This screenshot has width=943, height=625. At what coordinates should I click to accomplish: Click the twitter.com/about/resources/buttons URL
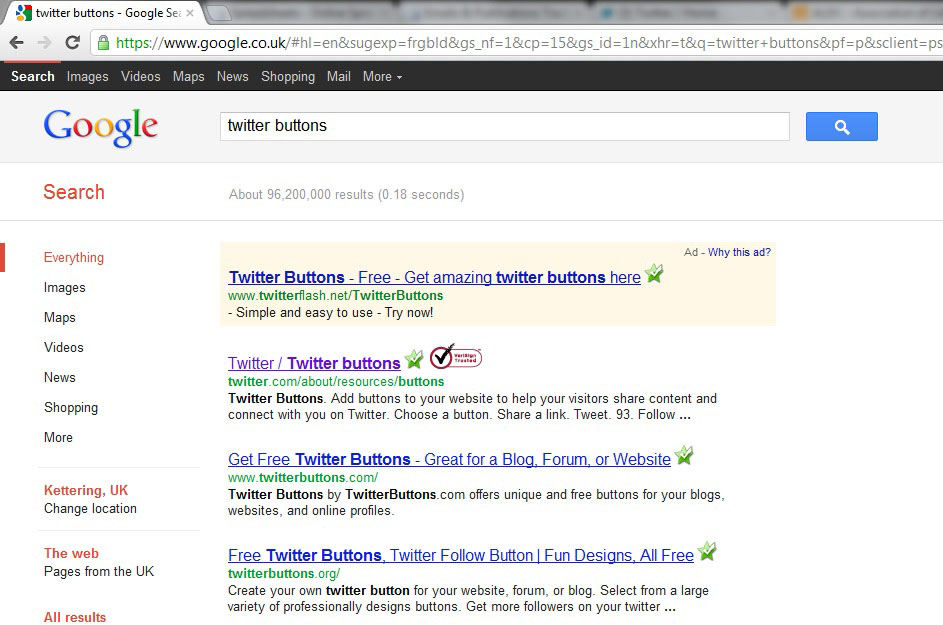click(336, 381)
